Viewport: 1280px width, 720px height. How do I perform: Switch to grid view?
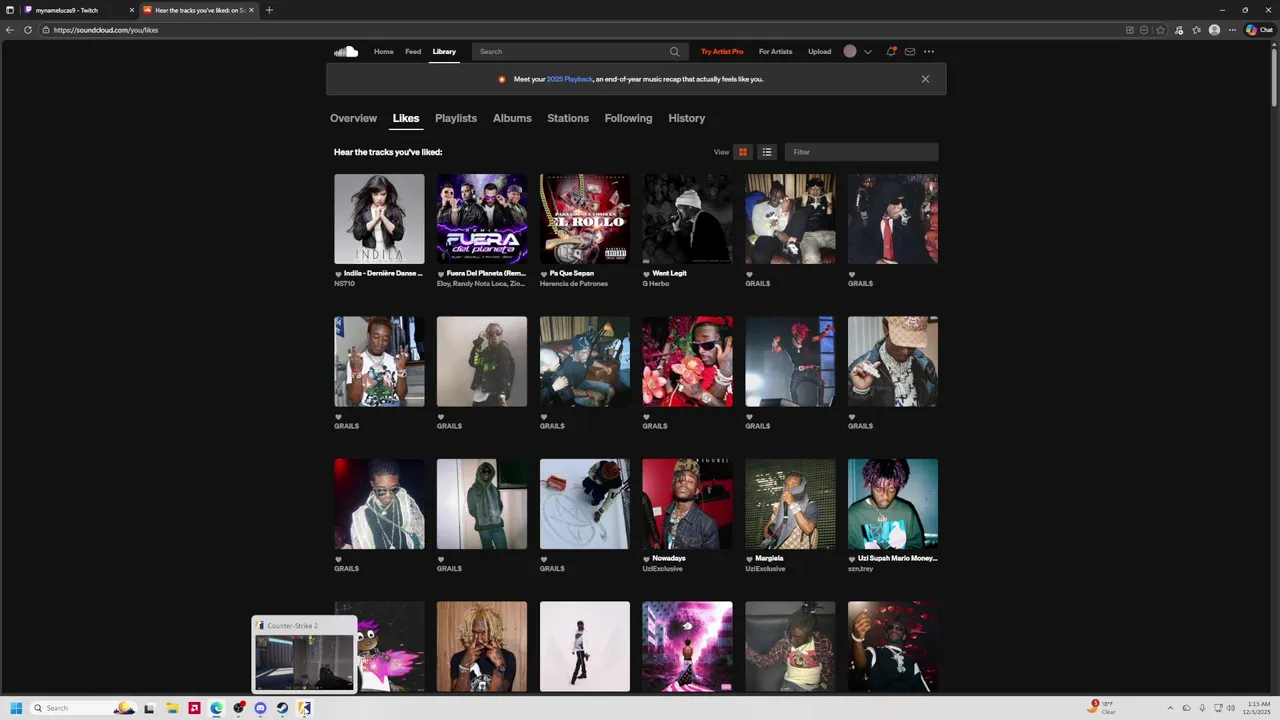click(x=742, y=152)
